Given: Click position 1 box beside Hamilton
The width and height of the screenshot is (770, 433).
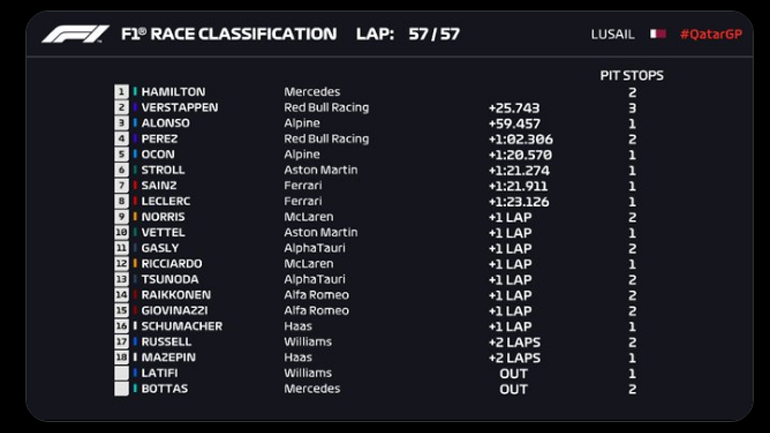Looking at the screenshot, I should (122, 92).
